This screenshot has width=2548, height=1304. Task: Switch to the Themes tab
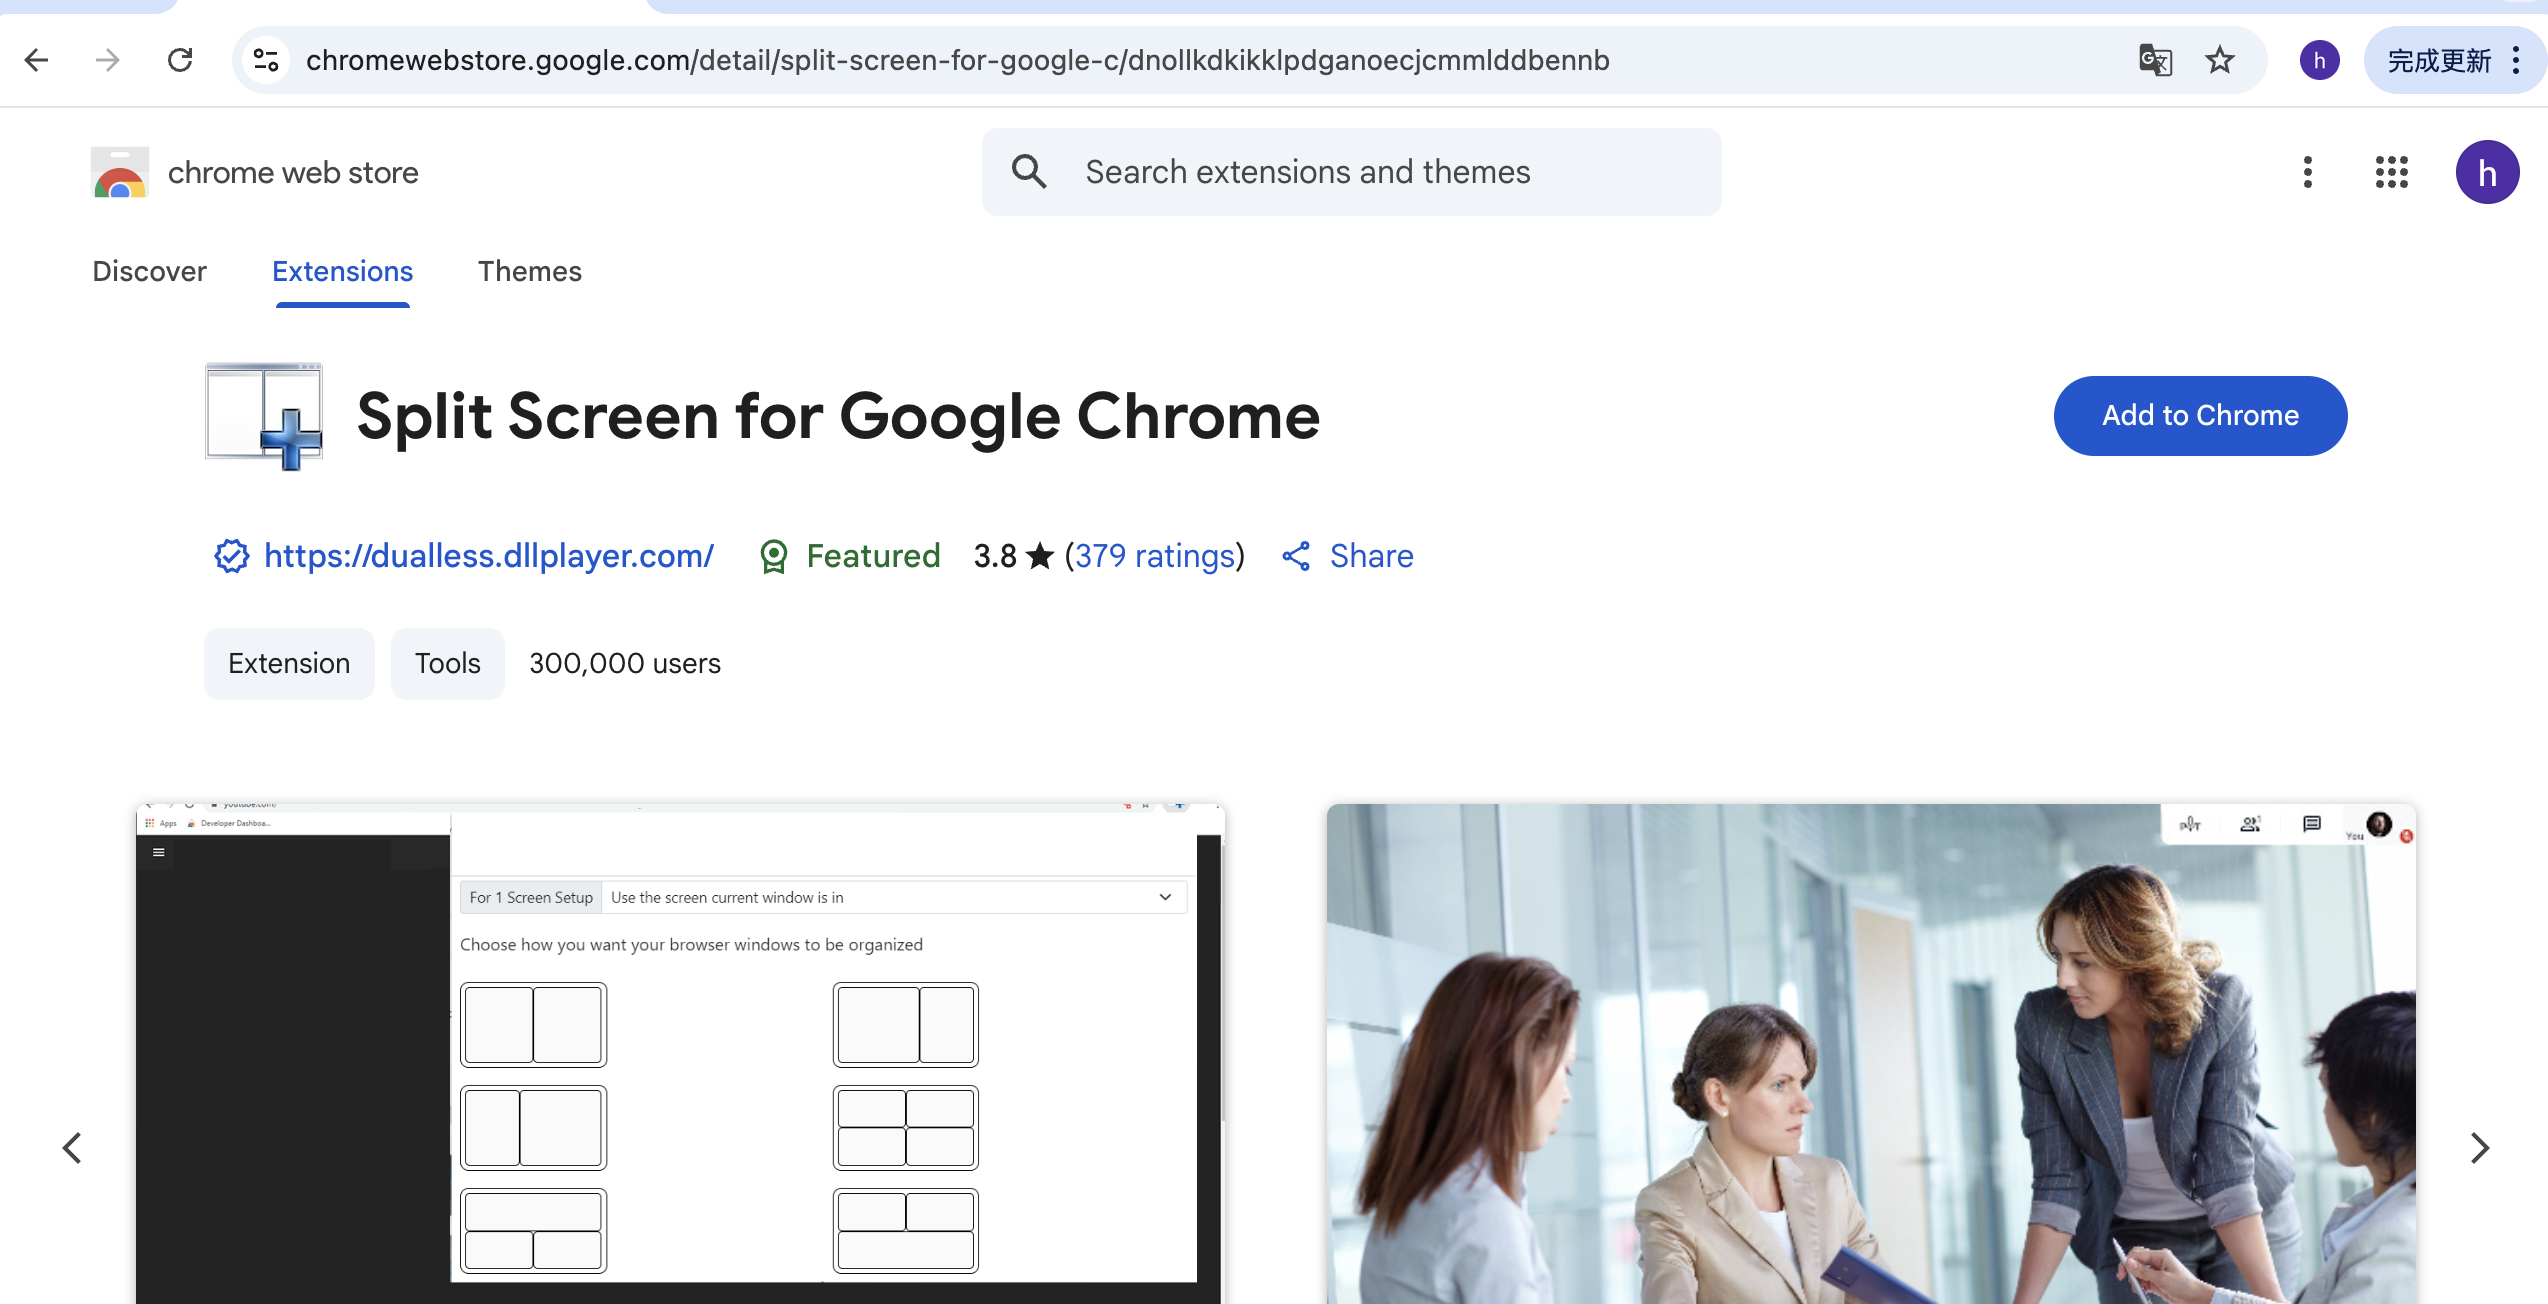529,271
